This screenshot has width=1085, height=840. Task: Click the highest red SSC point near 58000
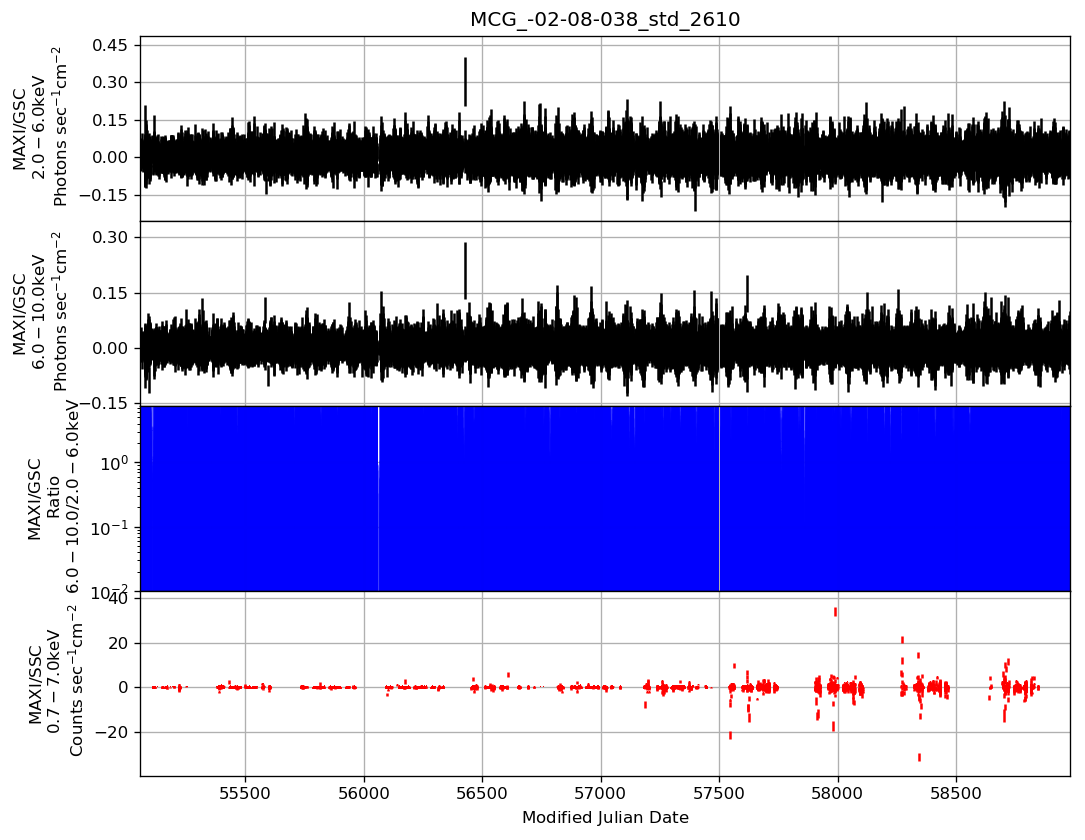(835, 612)
